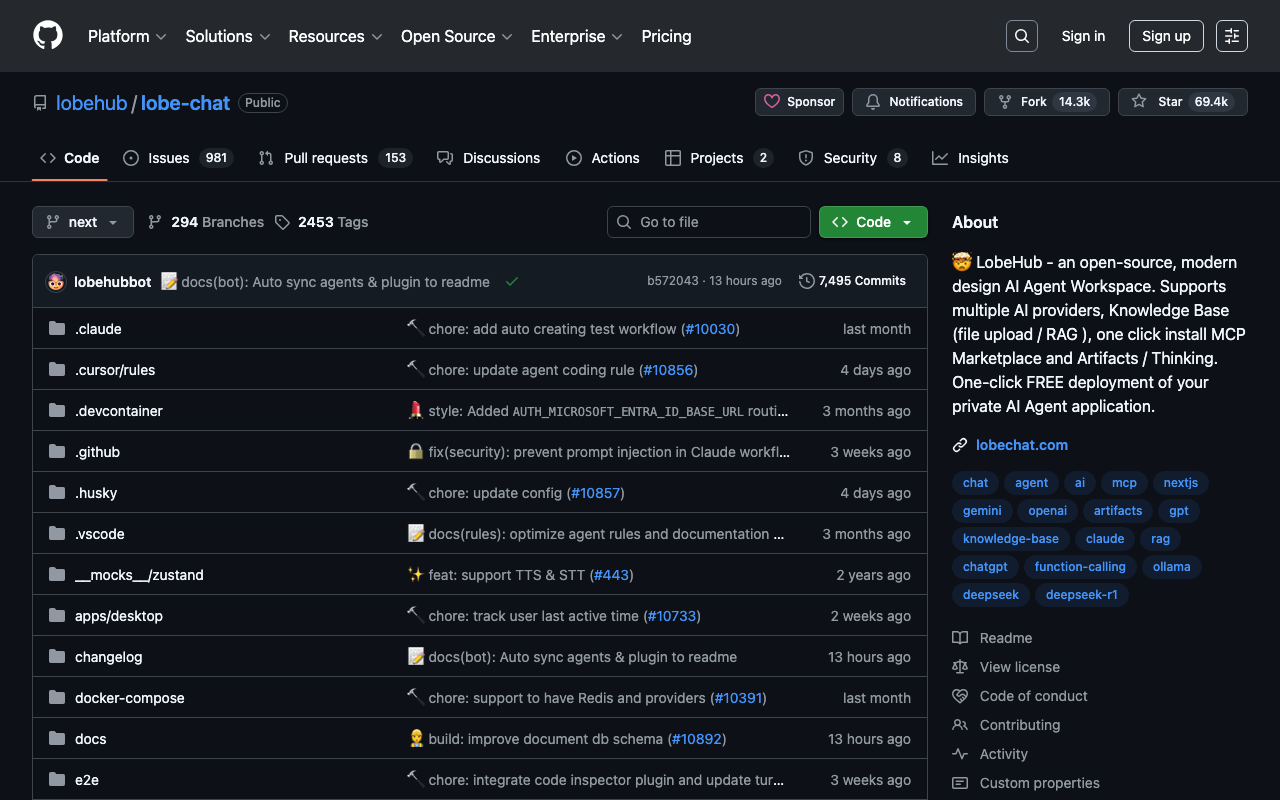Open the search magnifier icon in header
Image resolution: width=1280 pixels, height=800 pixels.
click(1021, 36)
